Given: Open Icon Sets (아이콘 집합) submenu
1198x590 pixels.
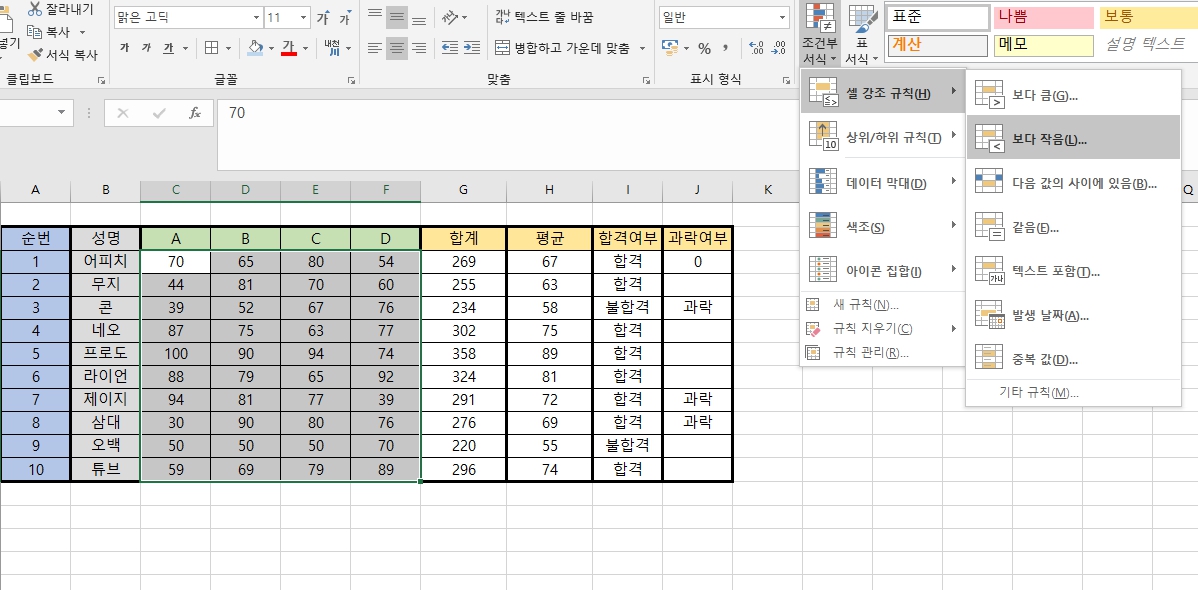Looking at the screenshot, I should [882, 271].
